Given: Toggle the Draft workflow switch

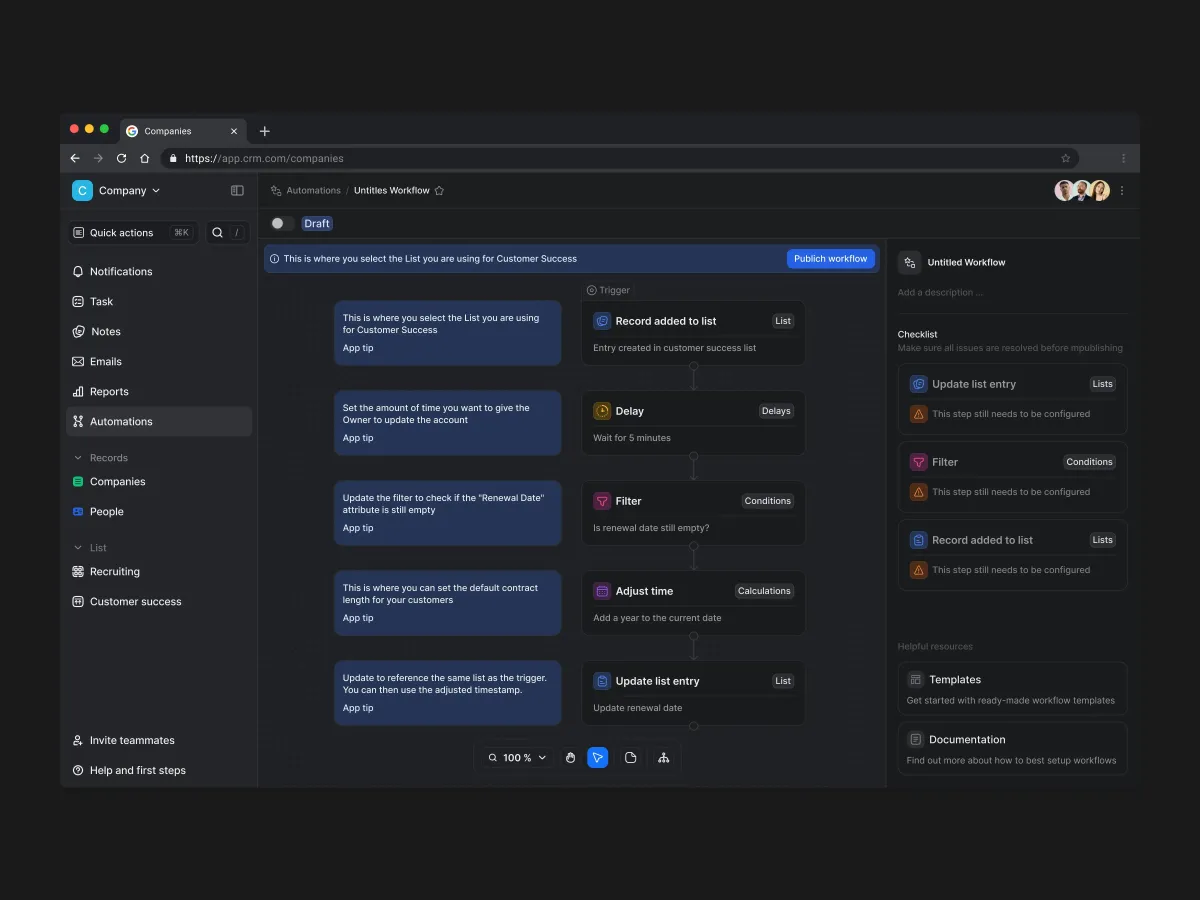Looking at the screenshot, I should pos(282,224).
